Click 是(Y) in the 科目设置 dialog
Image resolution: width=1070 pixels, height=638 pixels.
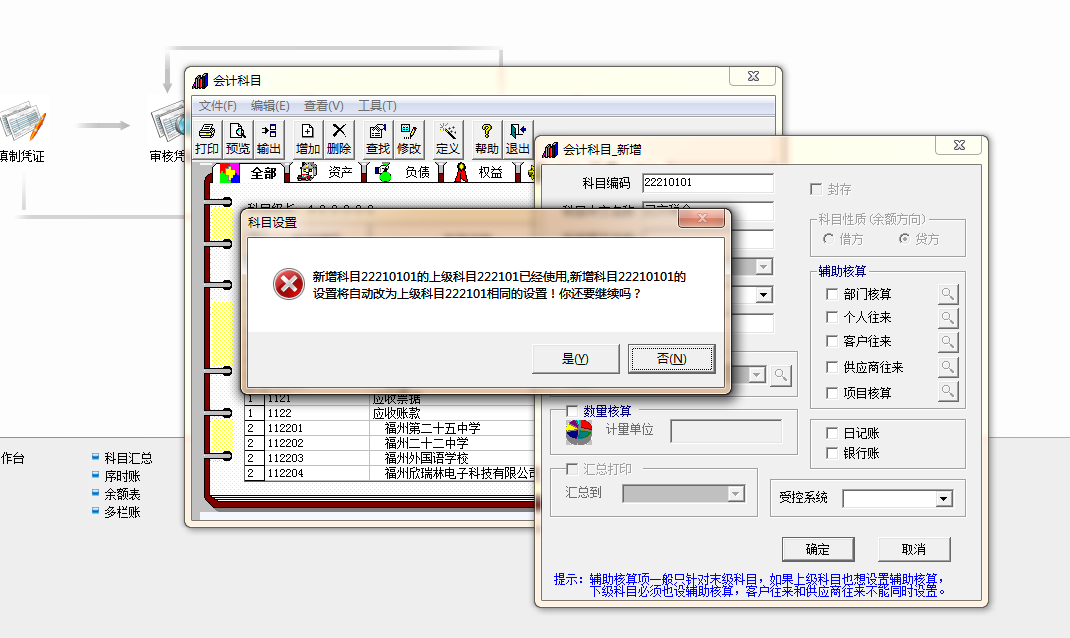pos(575,359)
